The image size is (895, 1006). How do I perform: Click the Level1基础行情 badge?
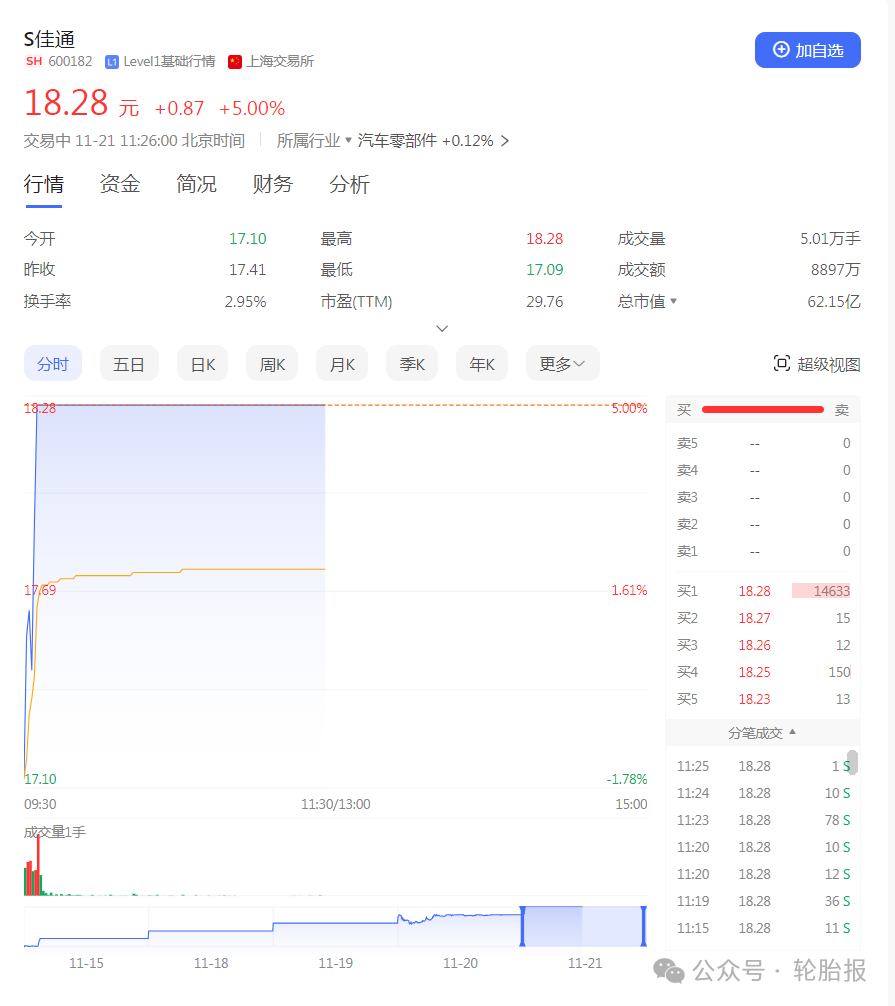[x=165, y=61]
